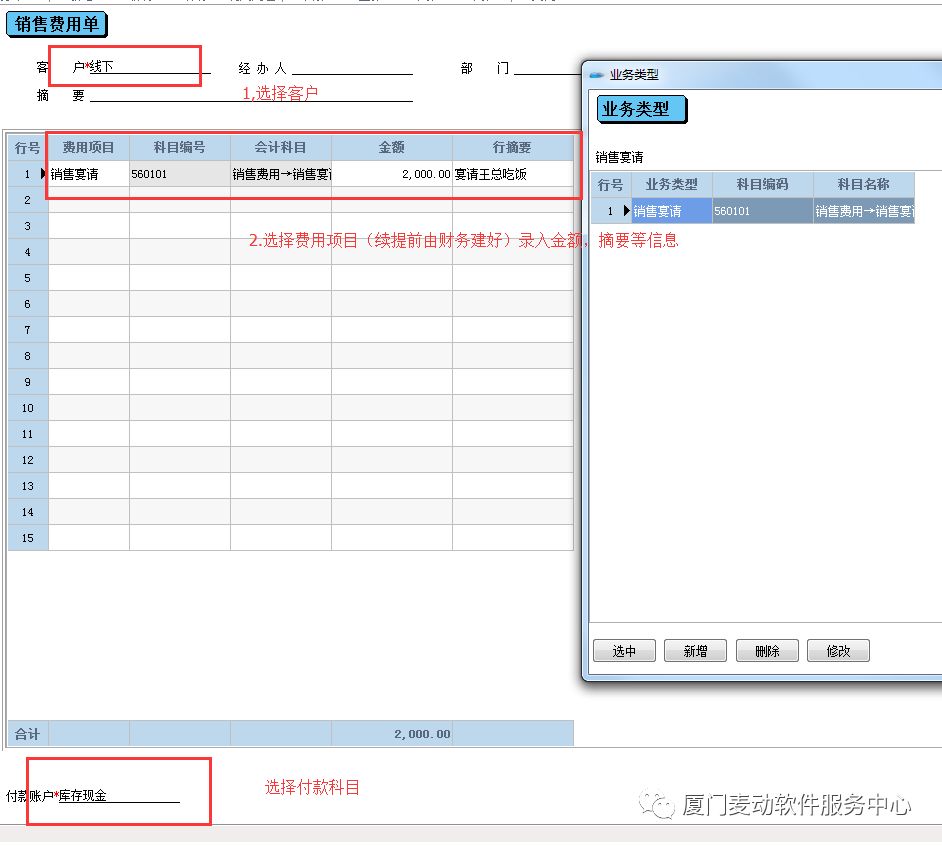The image size is (942, 846).
Task: Click the 客户 field showing 线下
Action: tap(150, 67)
